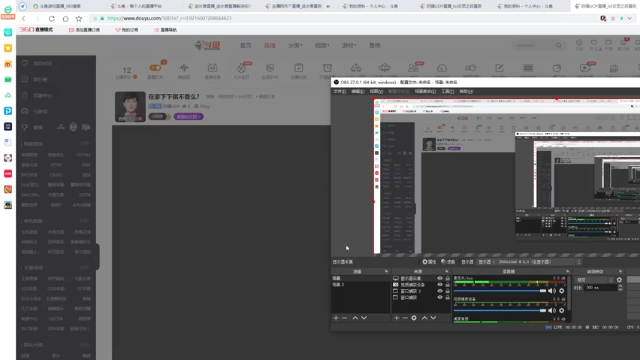Image resolution: width=640 pixels, height=360 pixels.
Task: Toggle visibility of 窗口捕获 2 source
Action: coord(440,291)
